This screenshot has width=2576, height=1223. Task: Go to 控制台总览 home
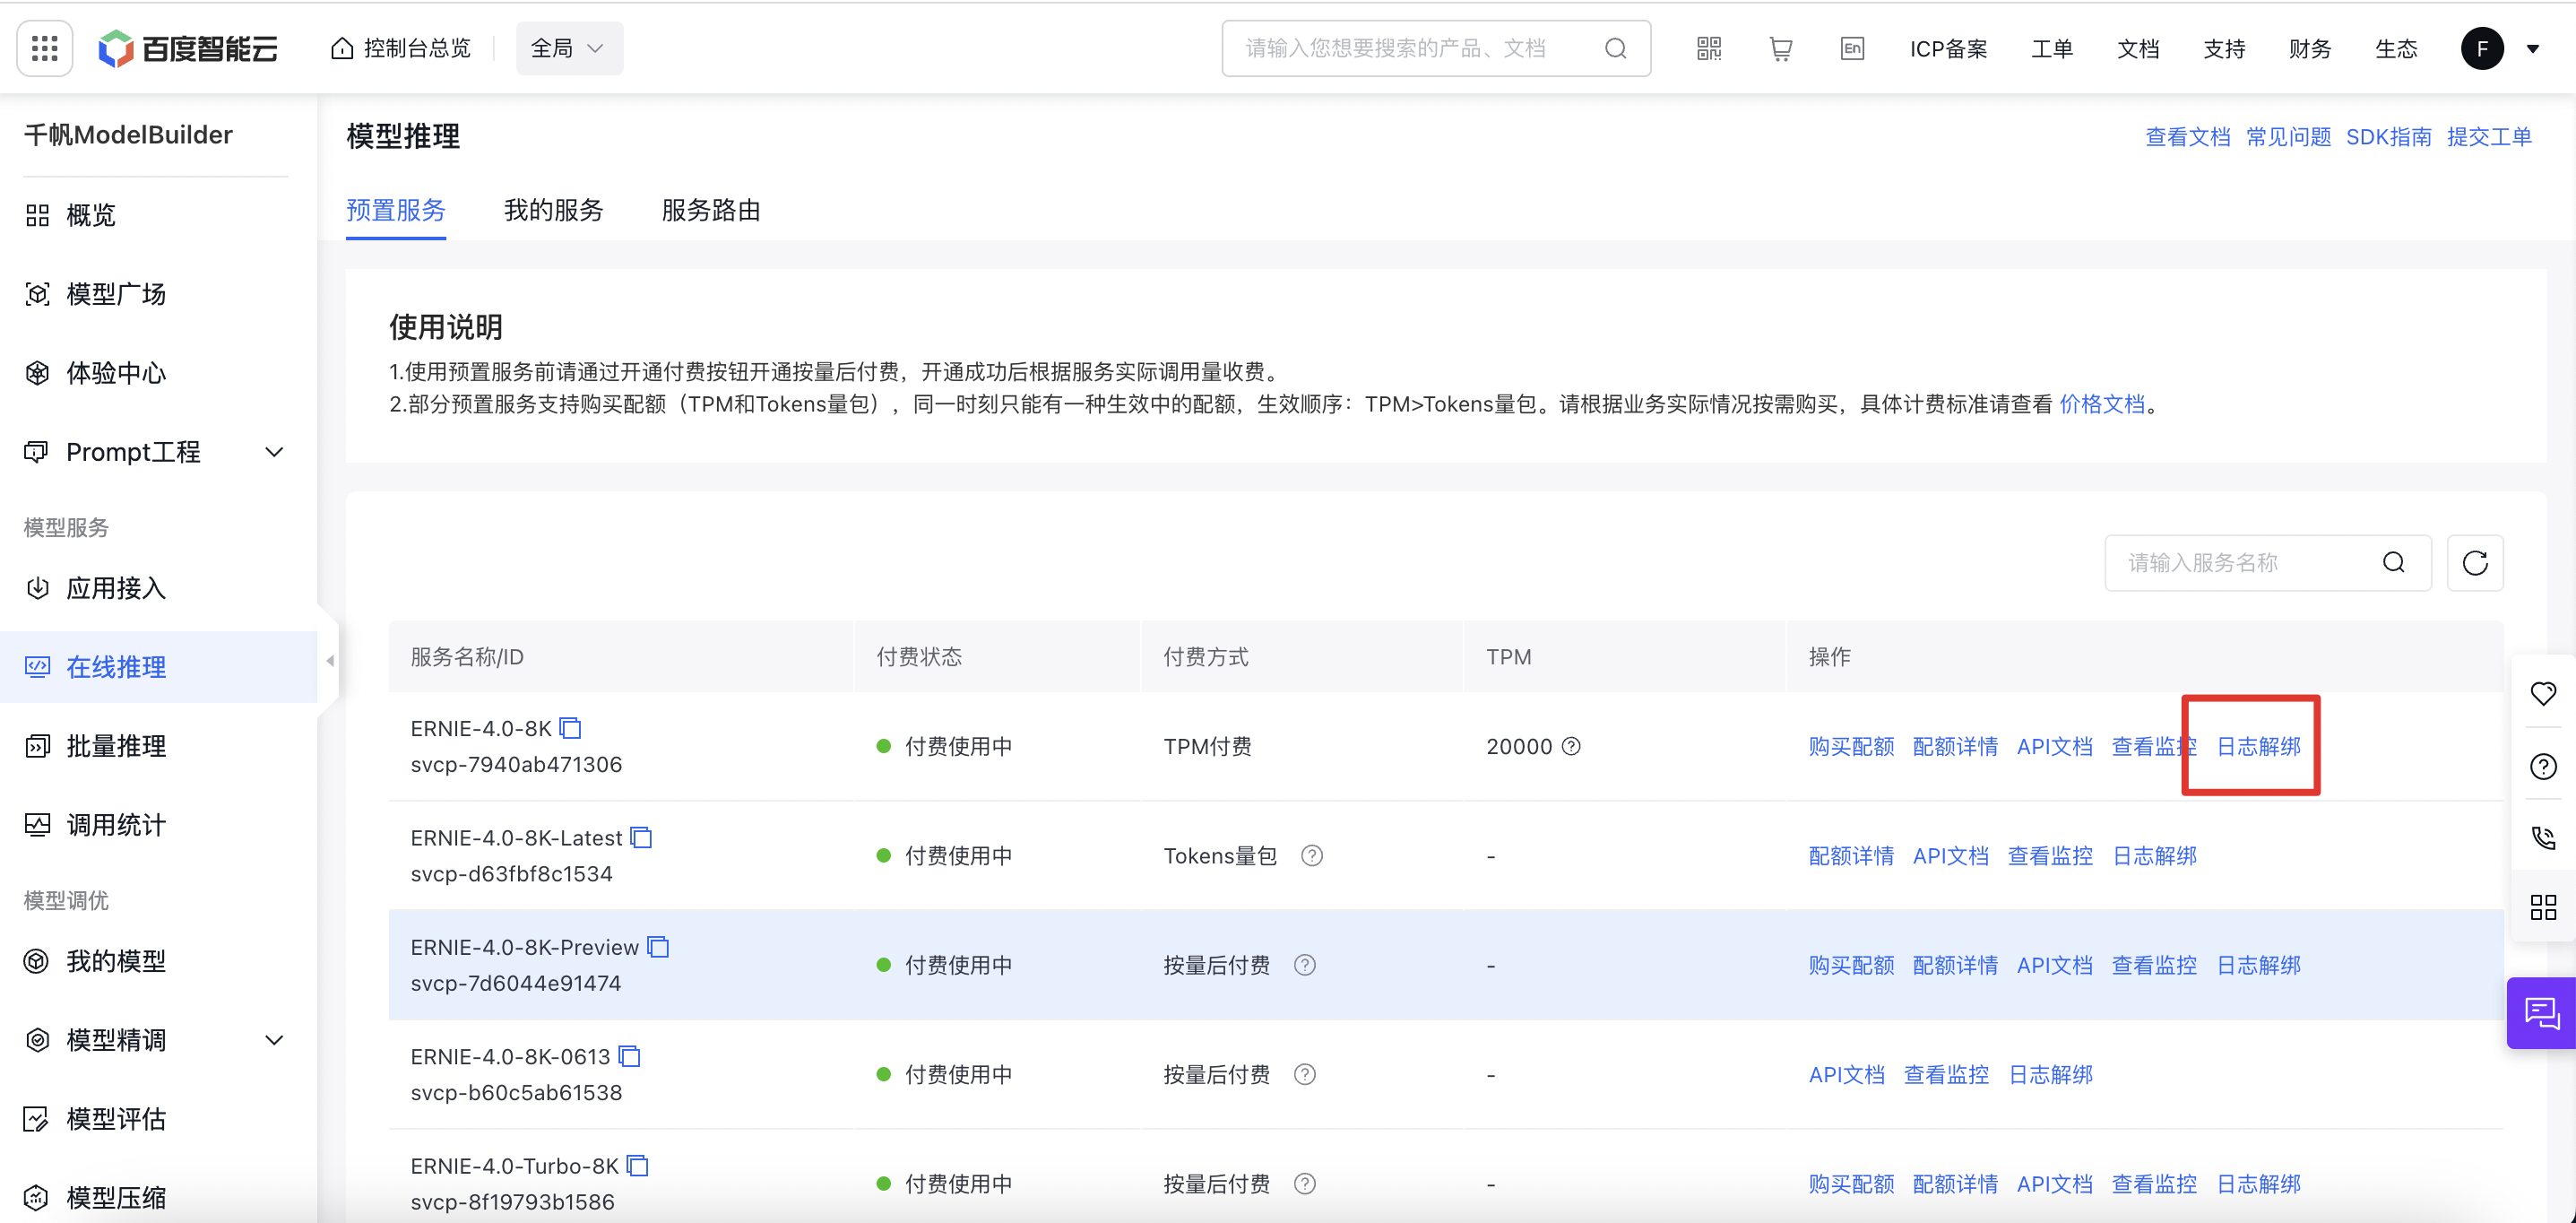coord(400,48)
